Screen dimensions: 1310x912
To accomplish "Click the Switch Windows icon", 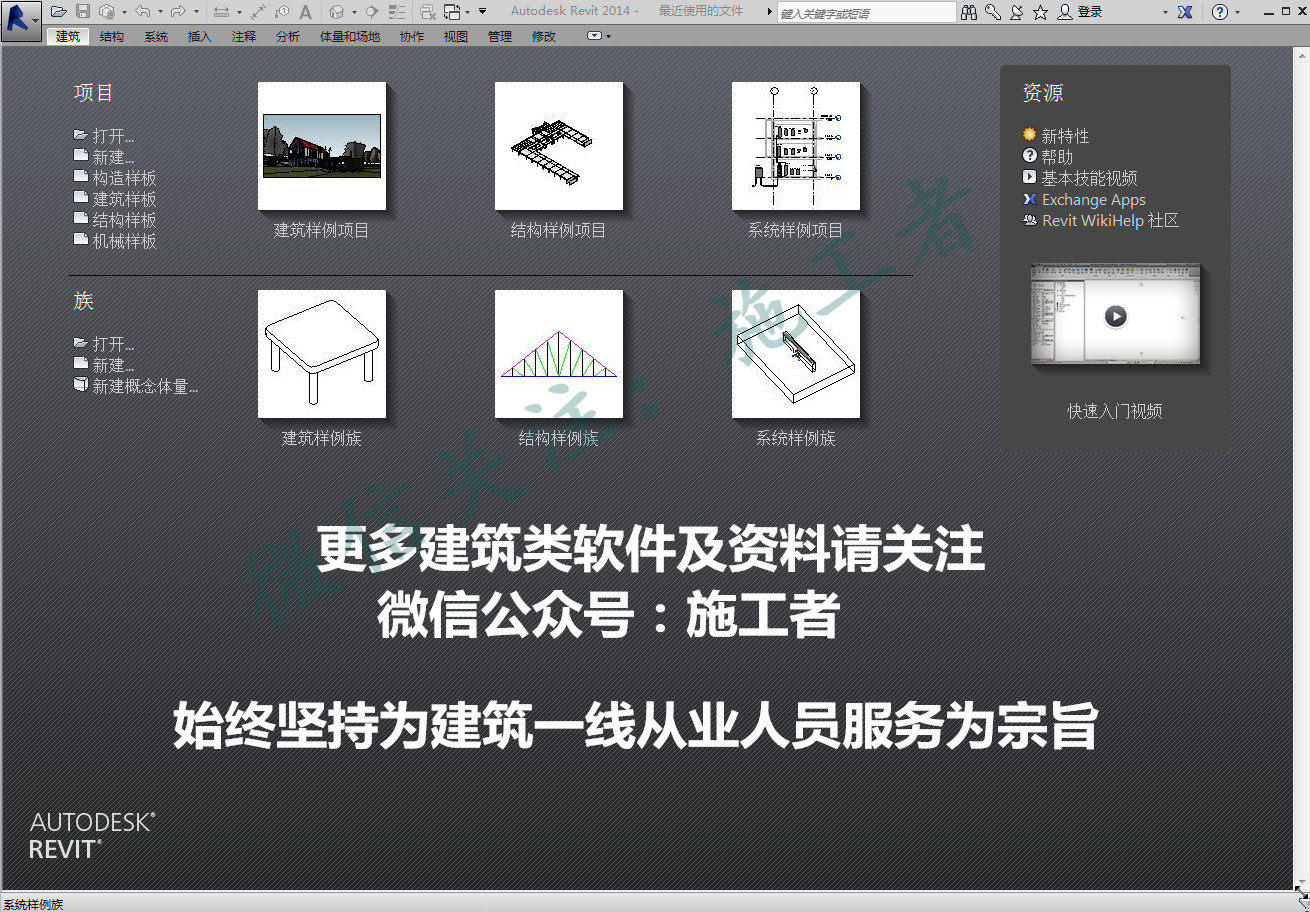I will (452, 12).
